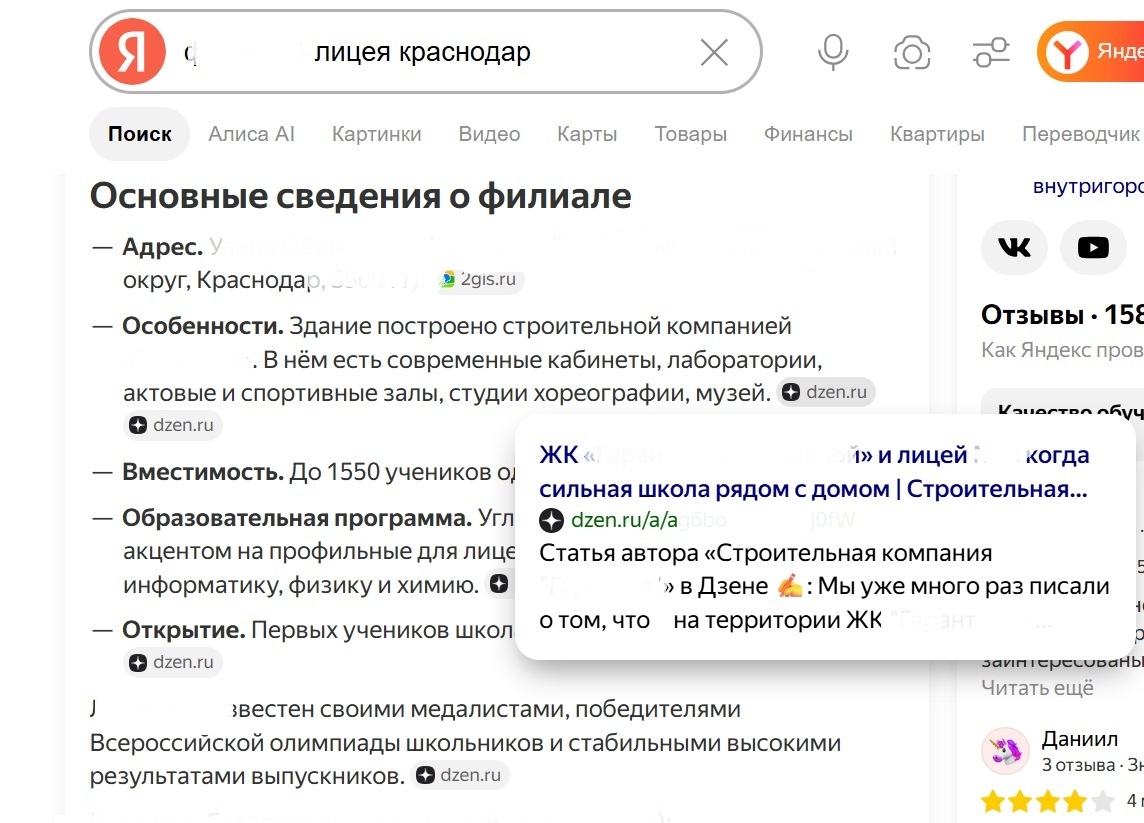Image resolution: width=1144 pixels, height=823 pixels.
Task: Open the dzen.ru chip after результатами выпускников
Action: (460, 775)
